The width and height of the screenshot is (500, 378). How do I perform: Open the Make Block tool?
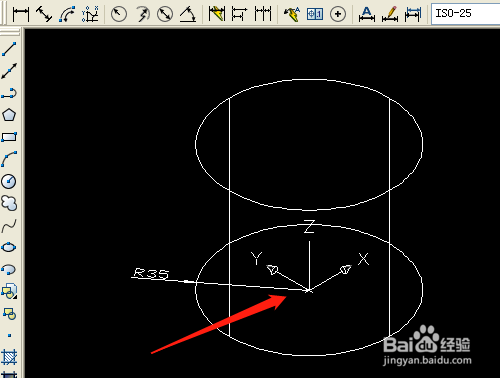click(x=9, y=313)
